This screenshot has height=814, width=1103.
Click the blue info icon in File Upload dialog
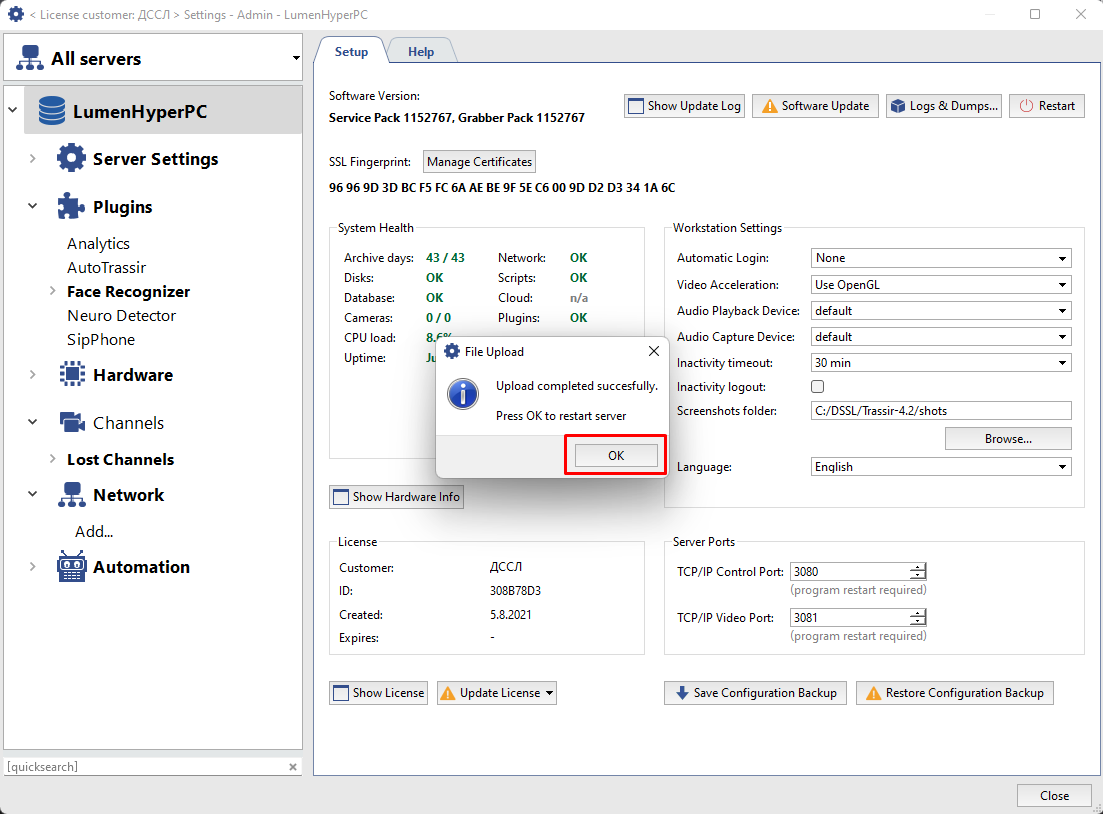click(463, 394)
